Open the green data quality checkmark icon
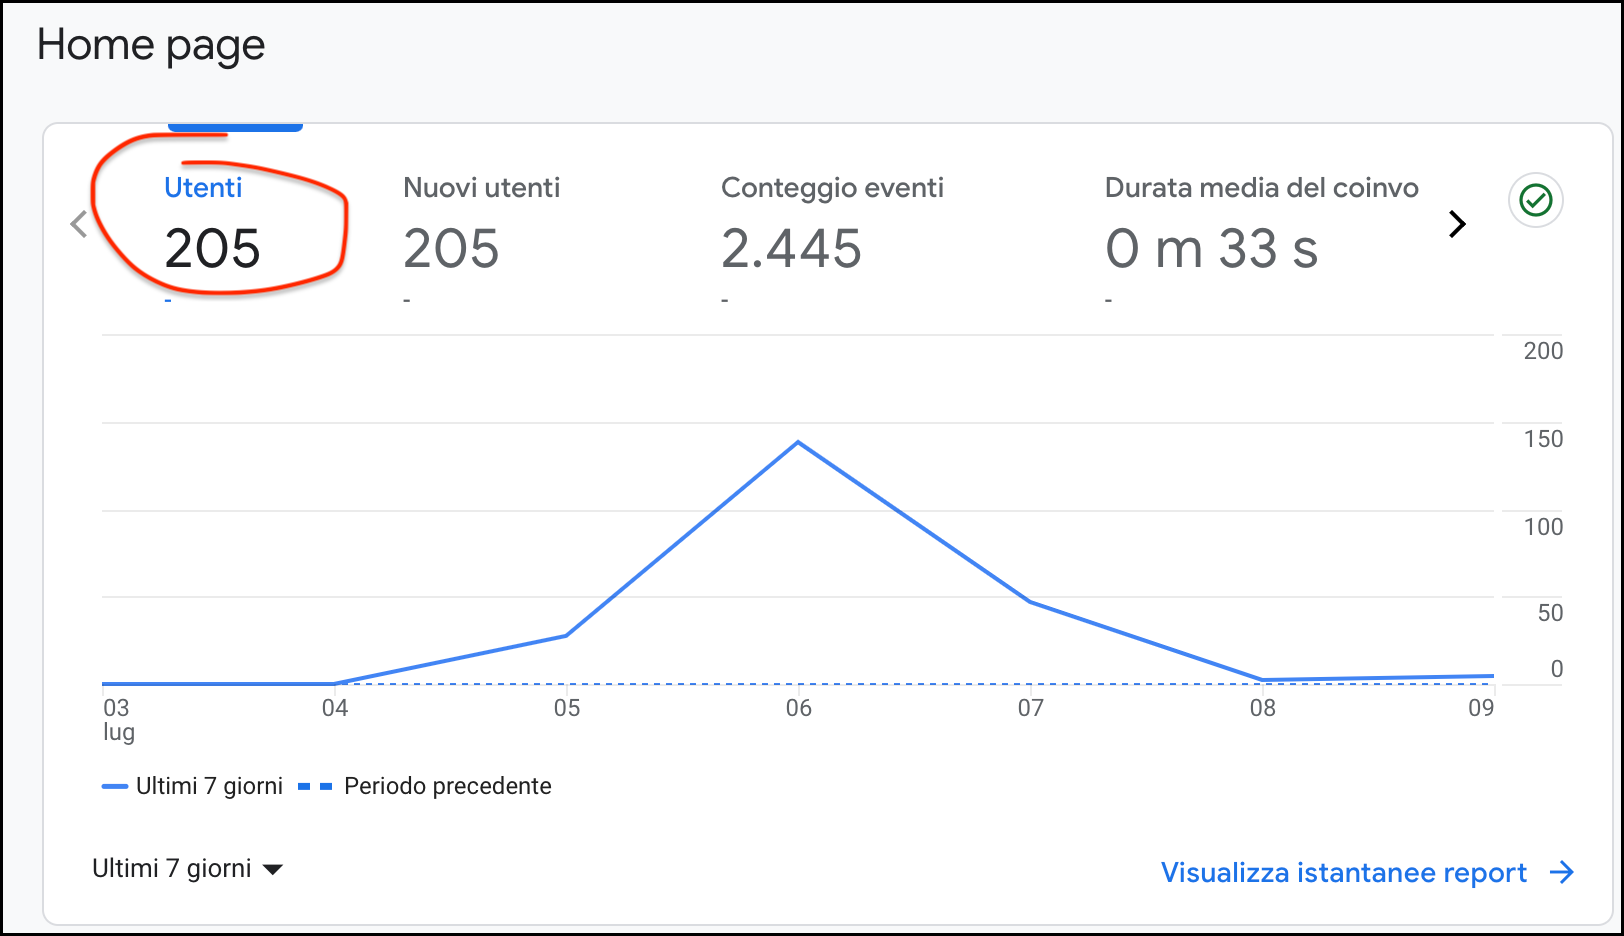 [x=1535, y=200]
